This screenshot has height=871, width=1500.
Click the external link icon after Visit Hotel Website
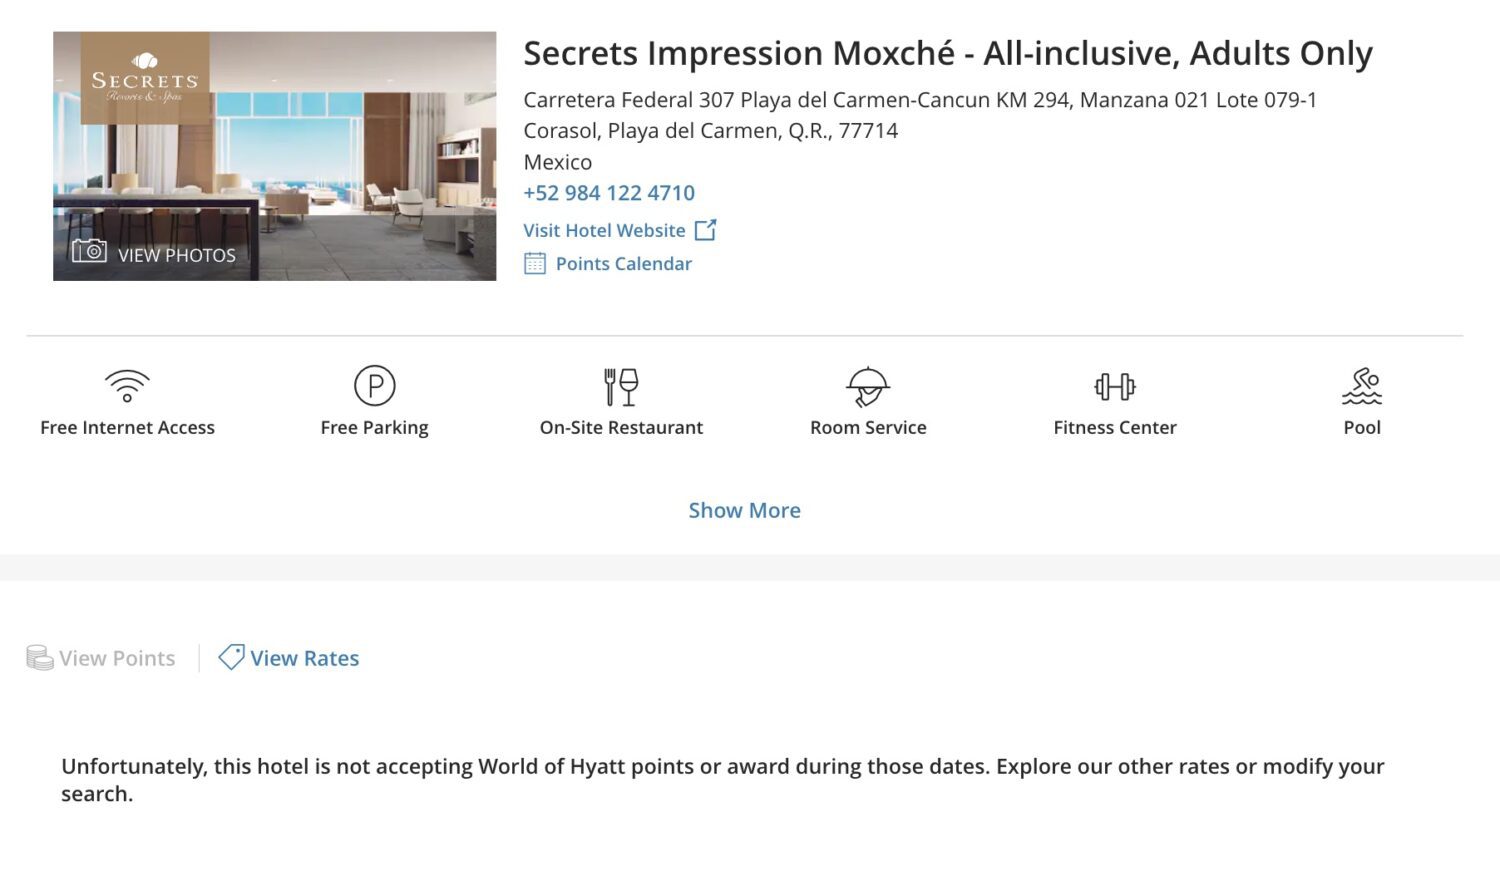[x=705, y=229]
